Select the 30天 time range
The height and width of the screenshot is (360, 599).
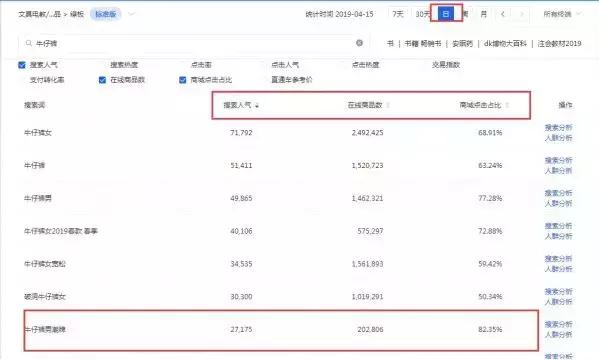[x=422, y=14]
